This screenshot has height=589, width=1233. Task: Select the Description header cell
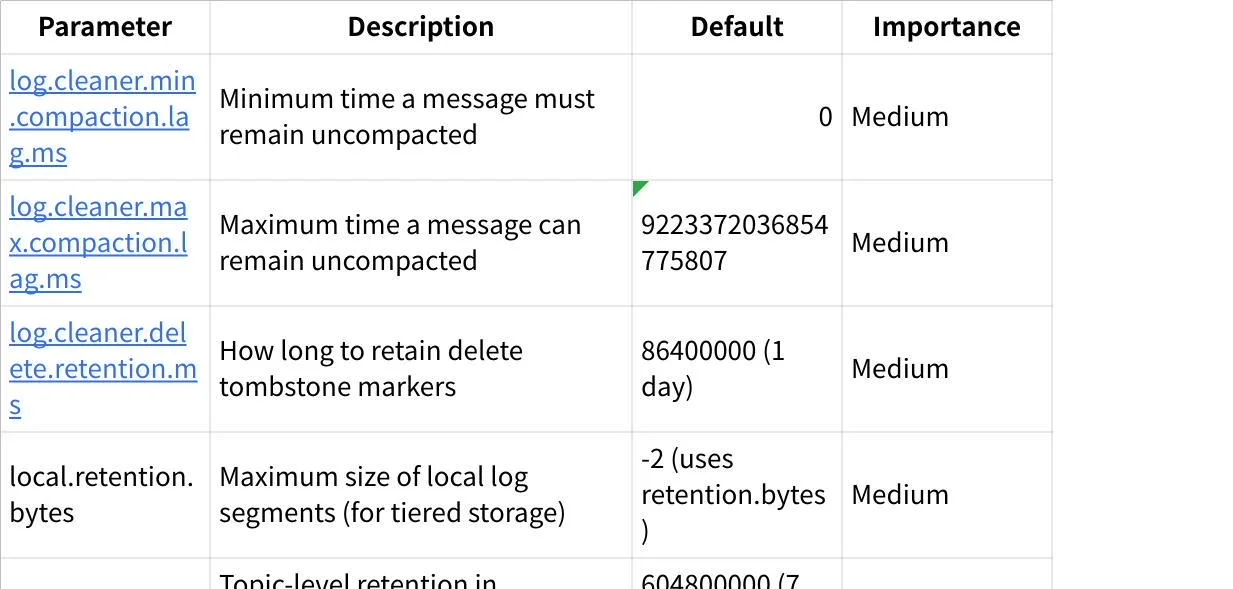[x=420, y=27]
